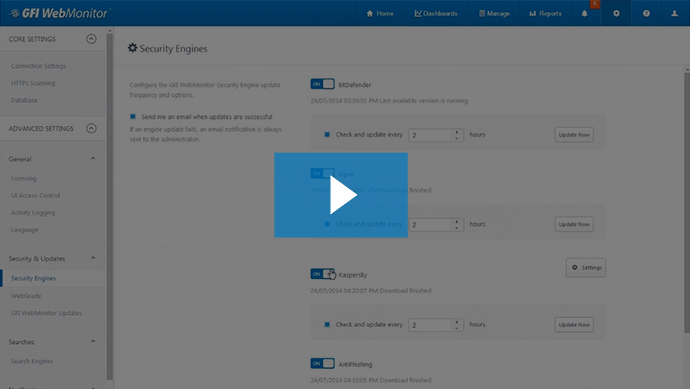Click Kaspersky update hours field
The width and height of the screenshot is (690, 389).
coord(436,325)
